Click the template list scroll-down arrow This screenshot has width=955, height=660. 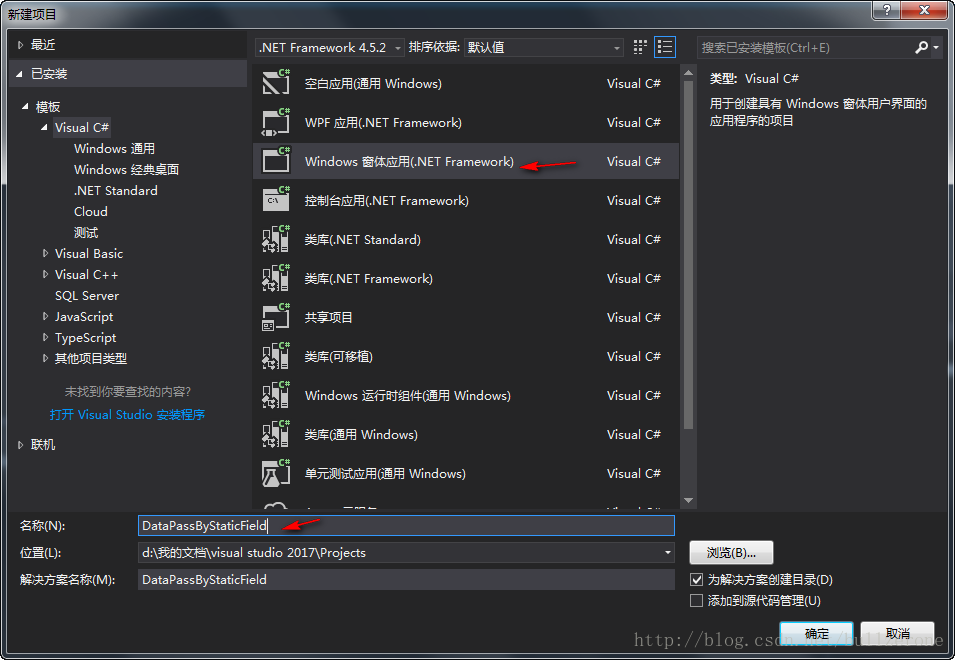688,500
